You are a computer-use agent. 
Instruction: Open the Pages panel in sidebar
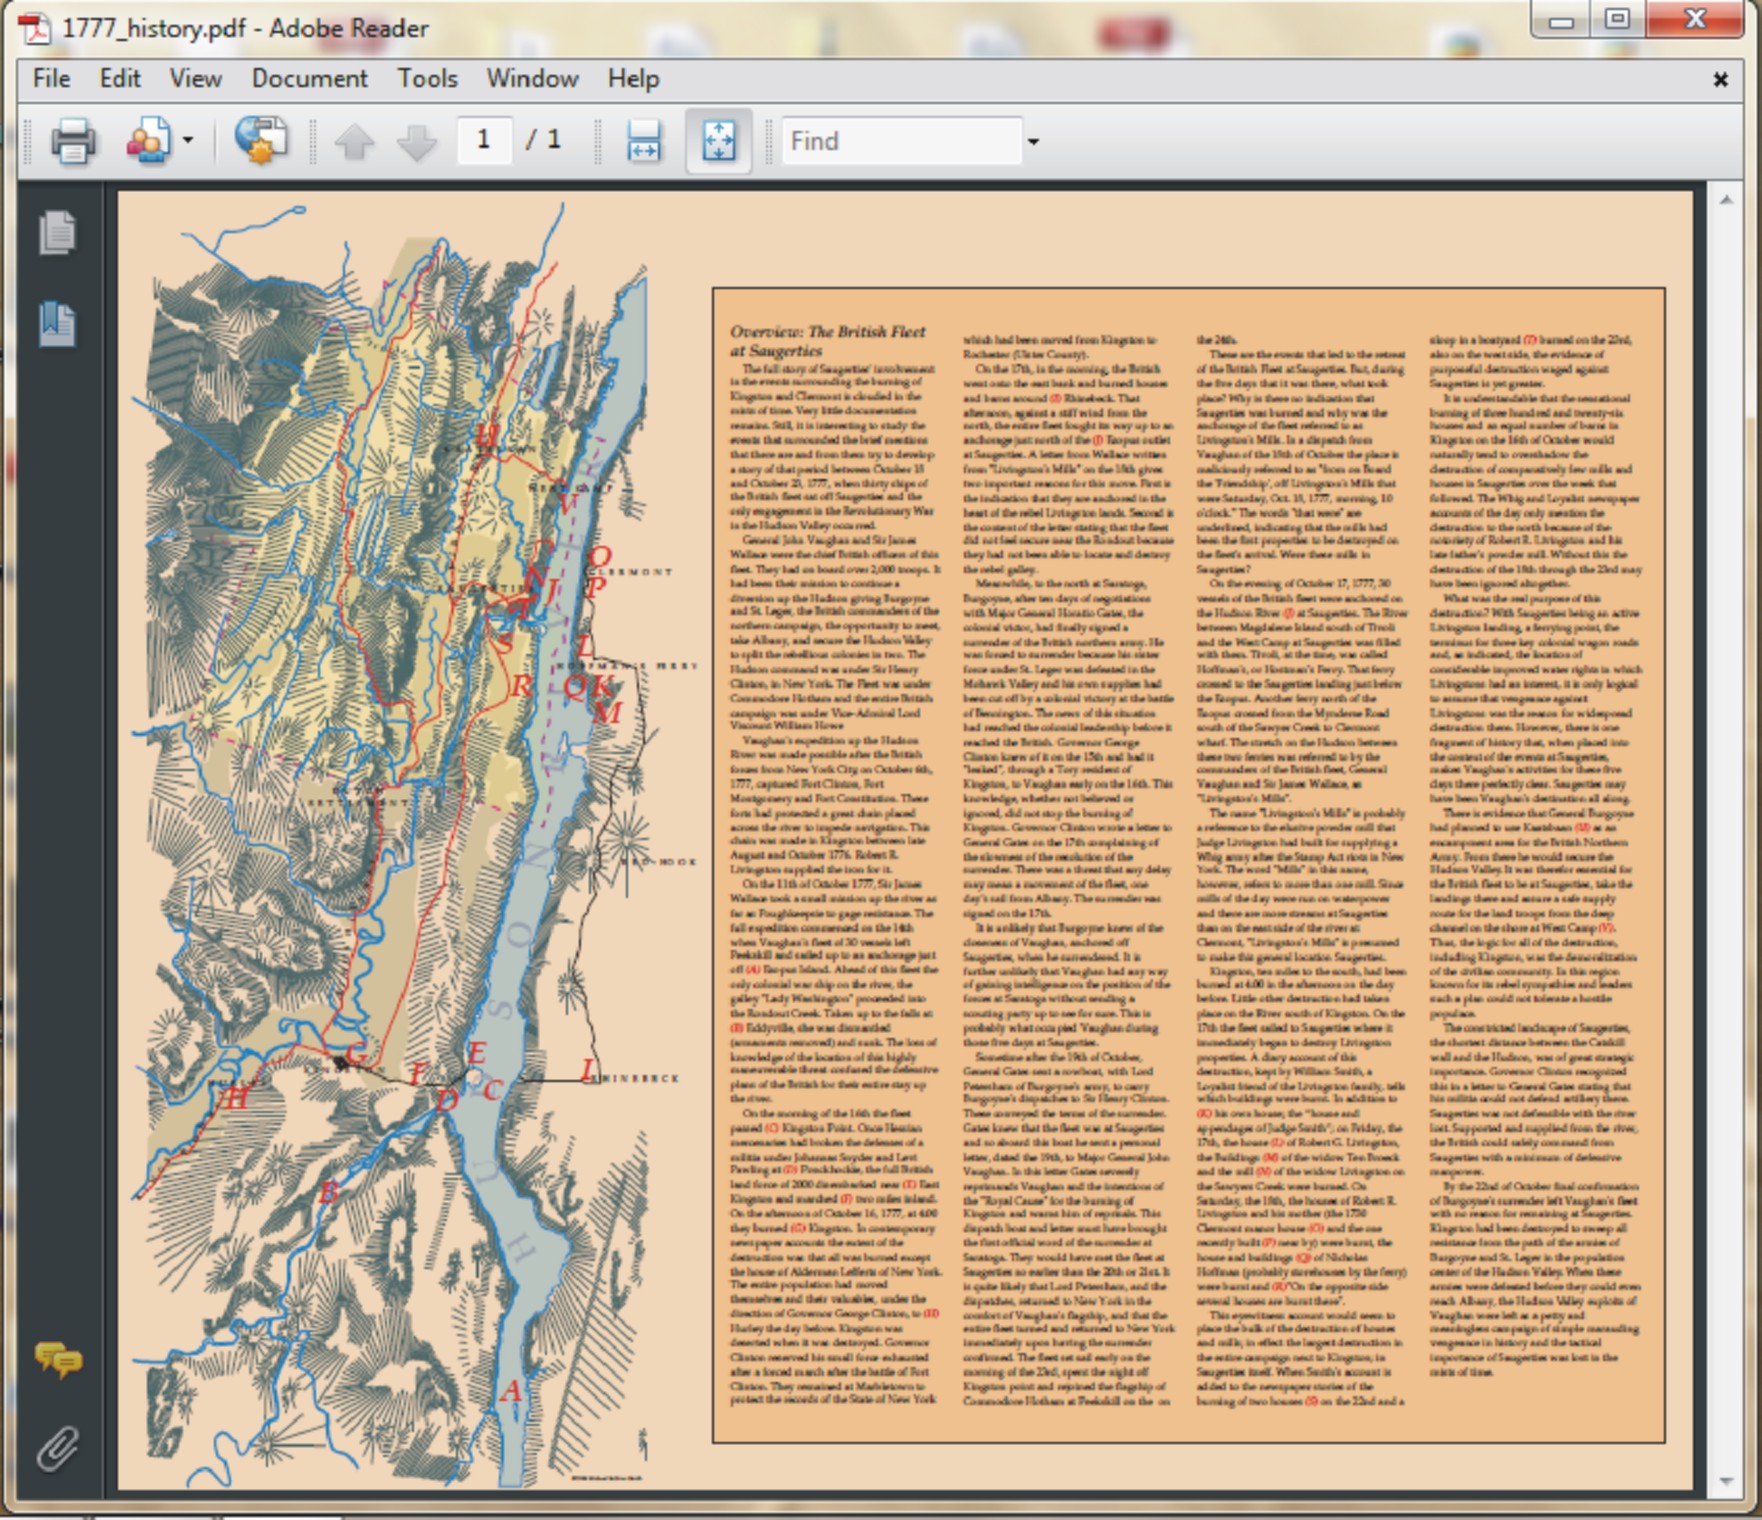(x=58, y=233)
